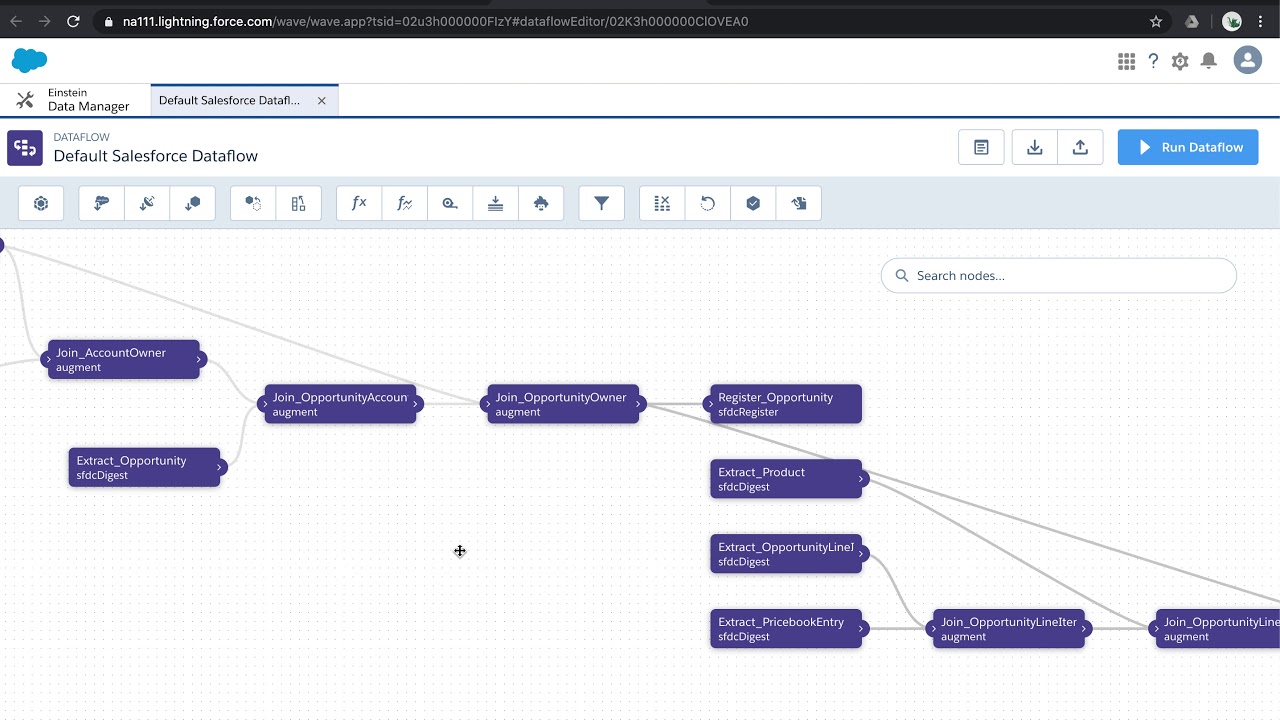The height and width of the screenshot is (720, 1280).
Task: Add an append transformation node
Action: pyautogui.click(x=253, y=203)
